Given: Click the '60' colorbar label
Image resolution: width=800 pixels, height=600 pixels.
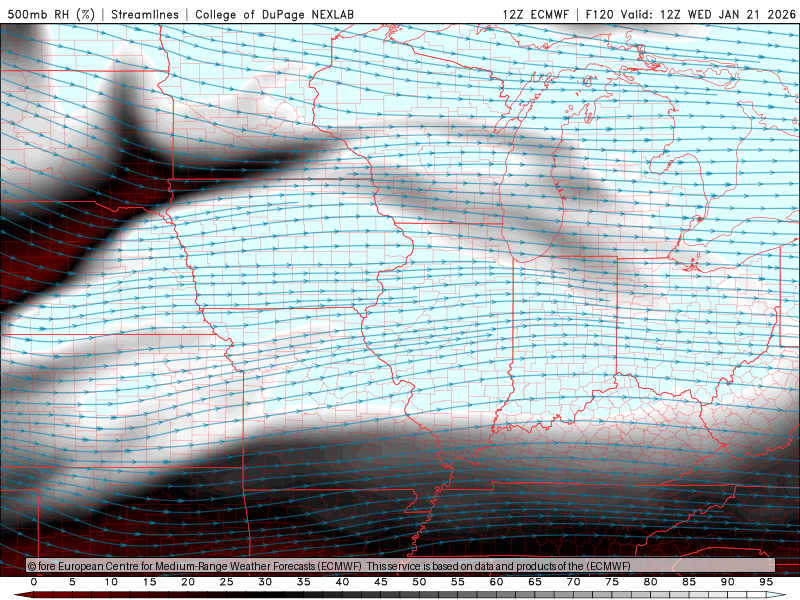Looking at the screenshot, I should tap(496, 582).
